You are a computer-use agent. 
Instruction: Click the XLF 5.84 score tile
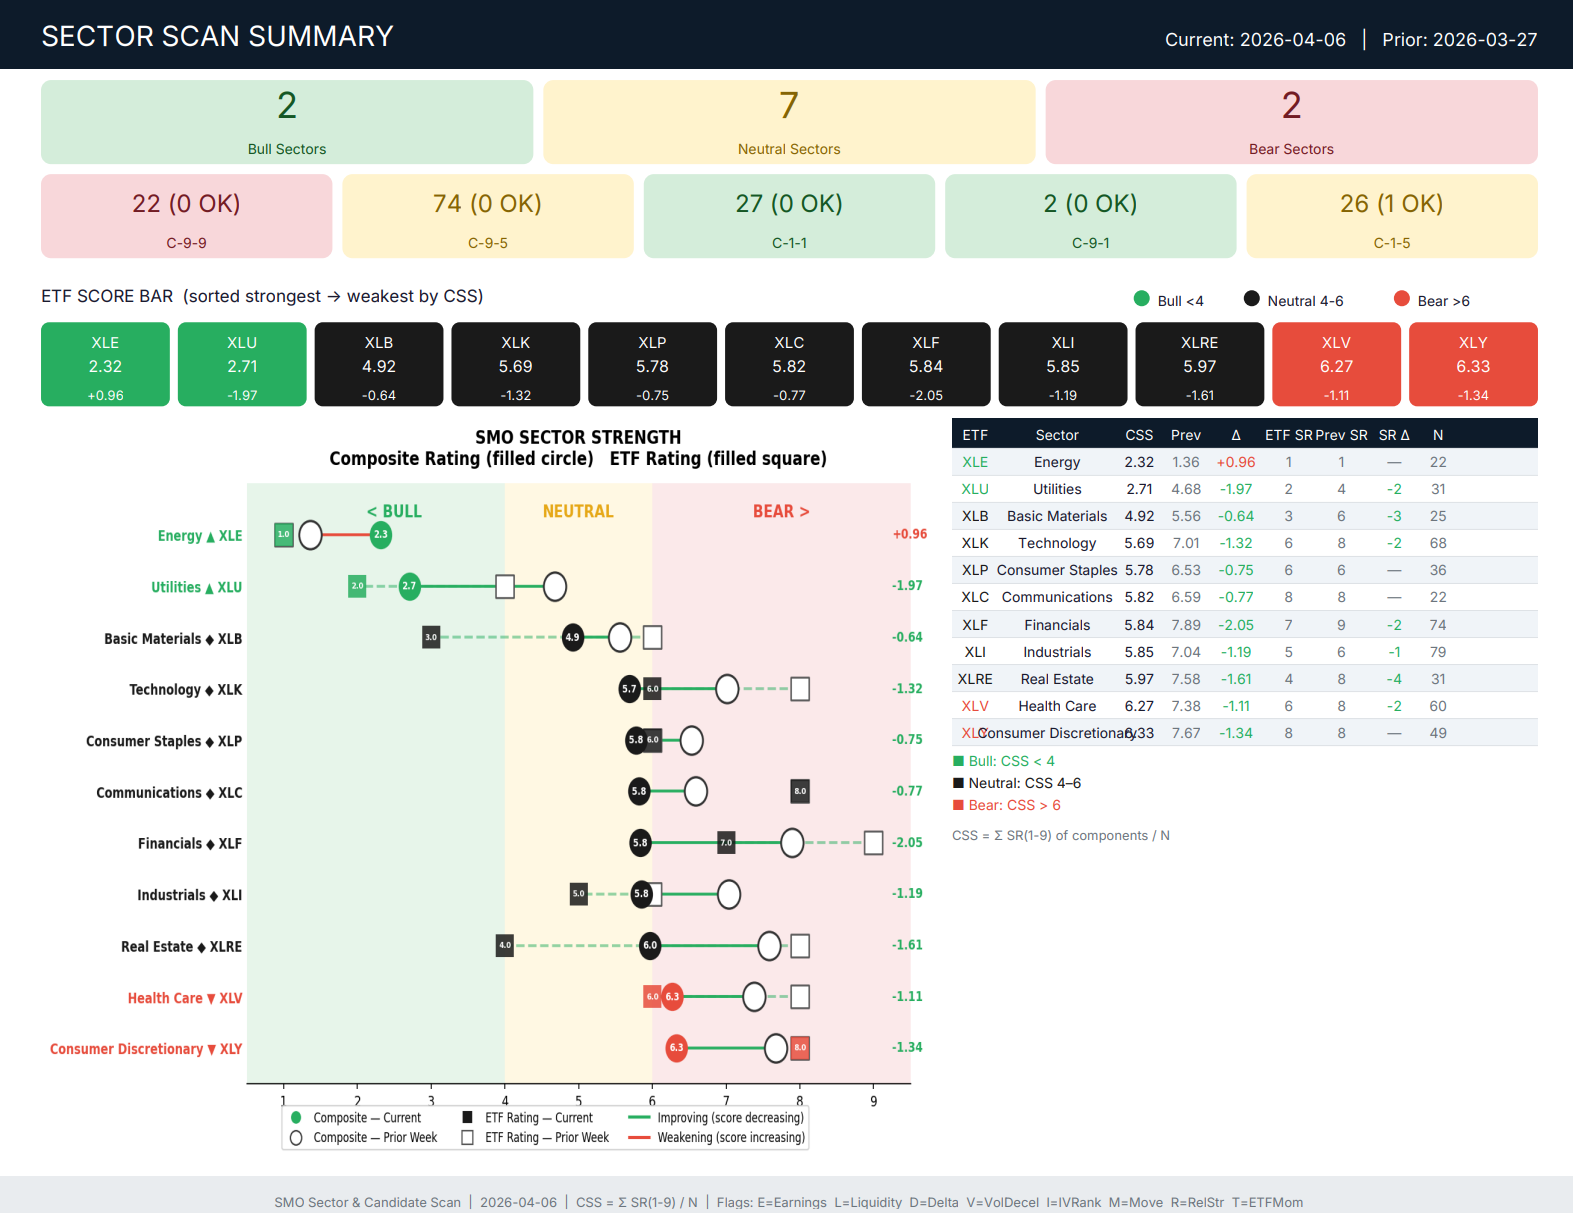926,364
